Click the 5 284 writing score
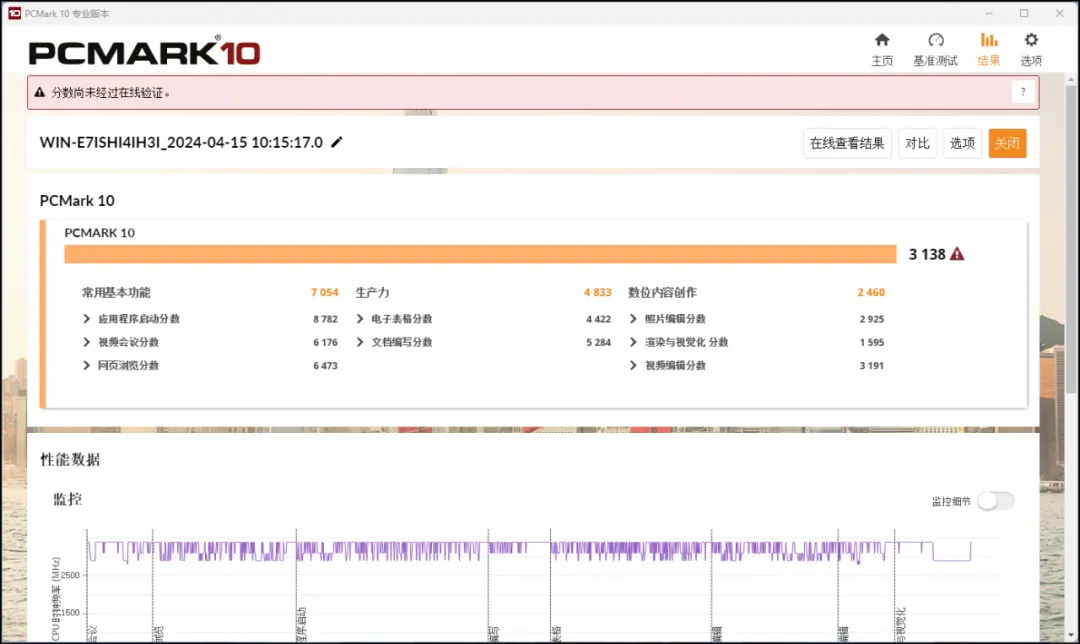The height and width of the screenshot is (644, 1080). pyautogui.click(x=599, y=342)
